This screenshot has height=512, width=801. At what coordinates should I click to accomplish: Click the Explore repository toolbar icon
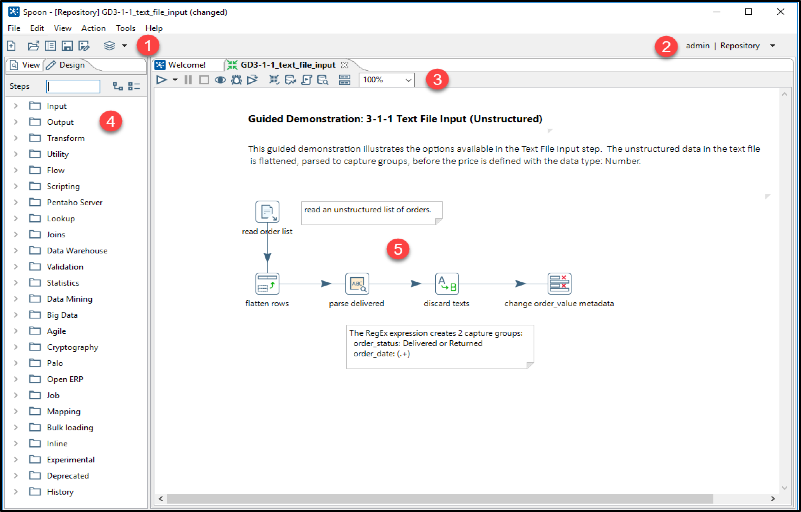[x=50, y=46]
